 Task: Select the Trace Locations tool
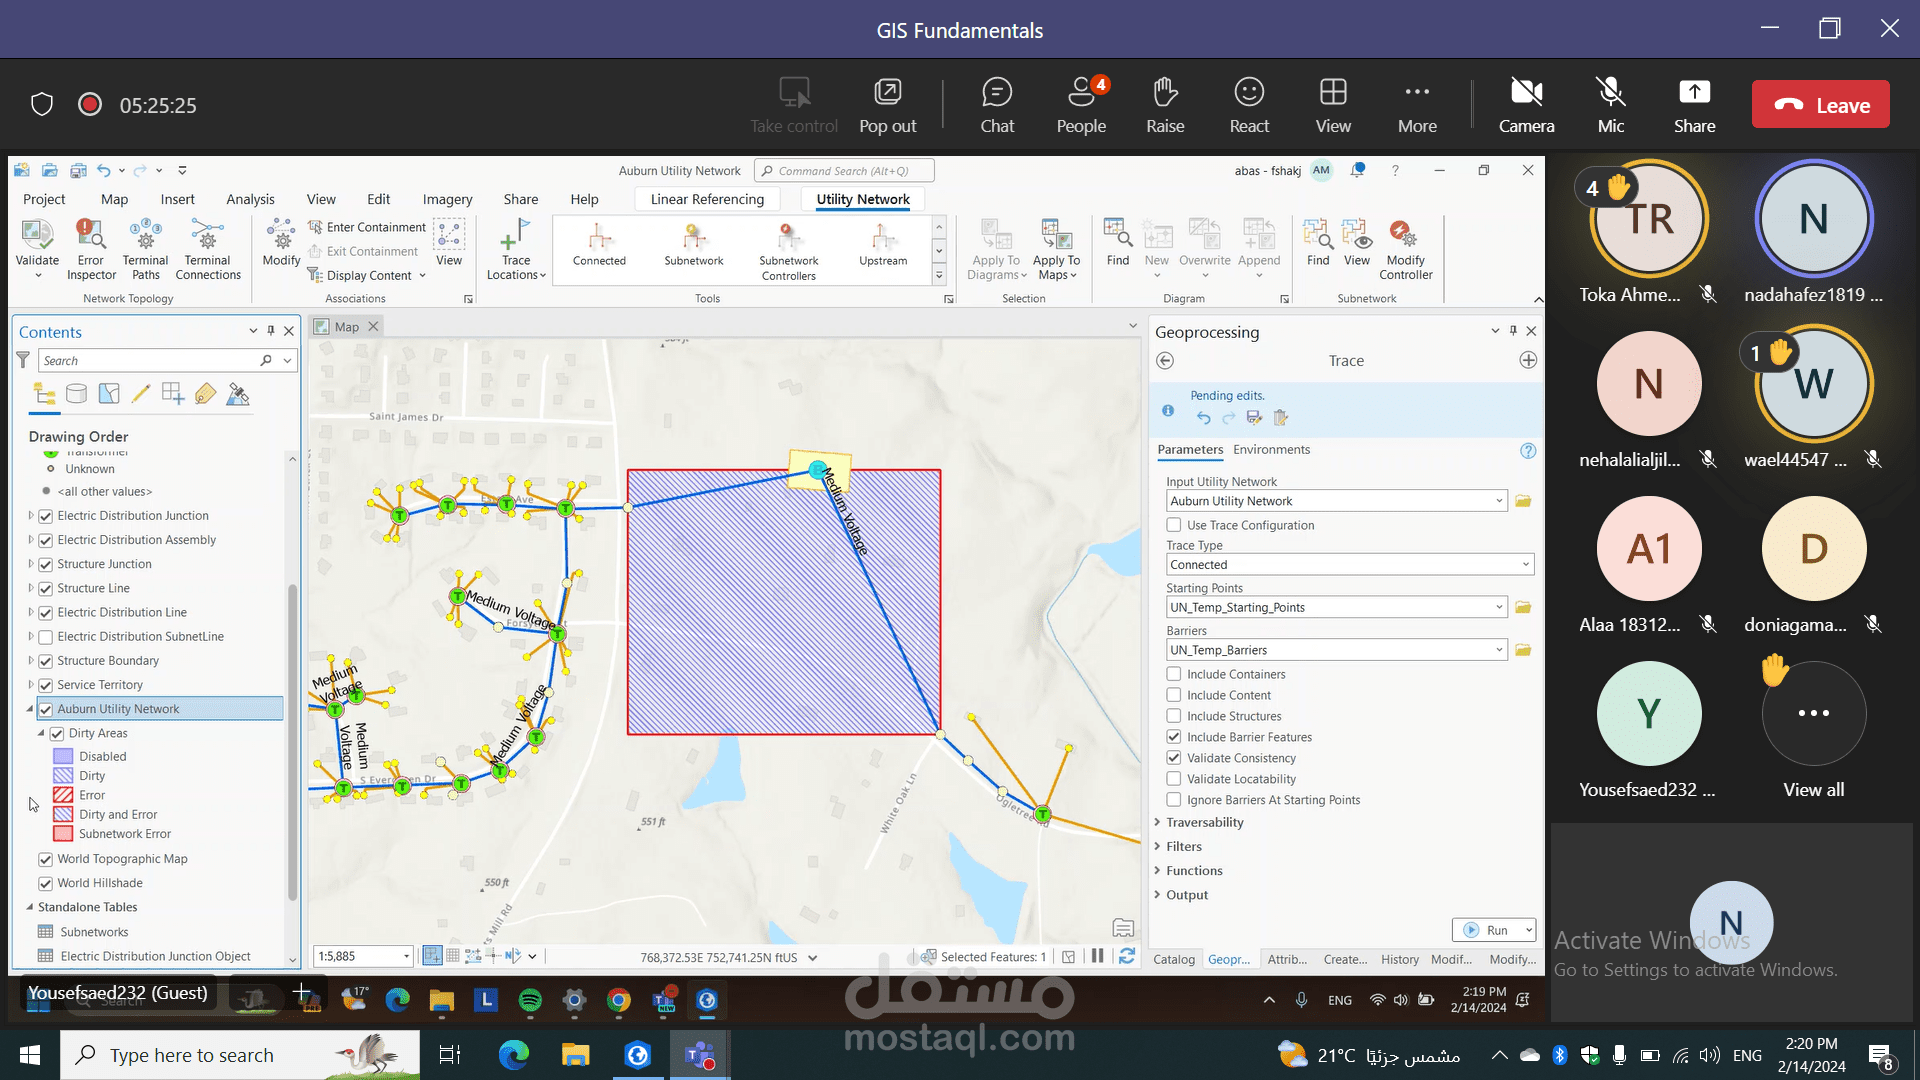[x=516, y=248]
